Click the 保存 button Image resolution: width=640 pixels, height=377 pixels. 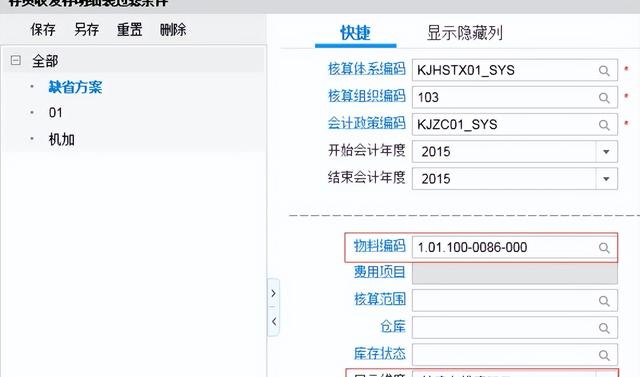coord(43,29)
